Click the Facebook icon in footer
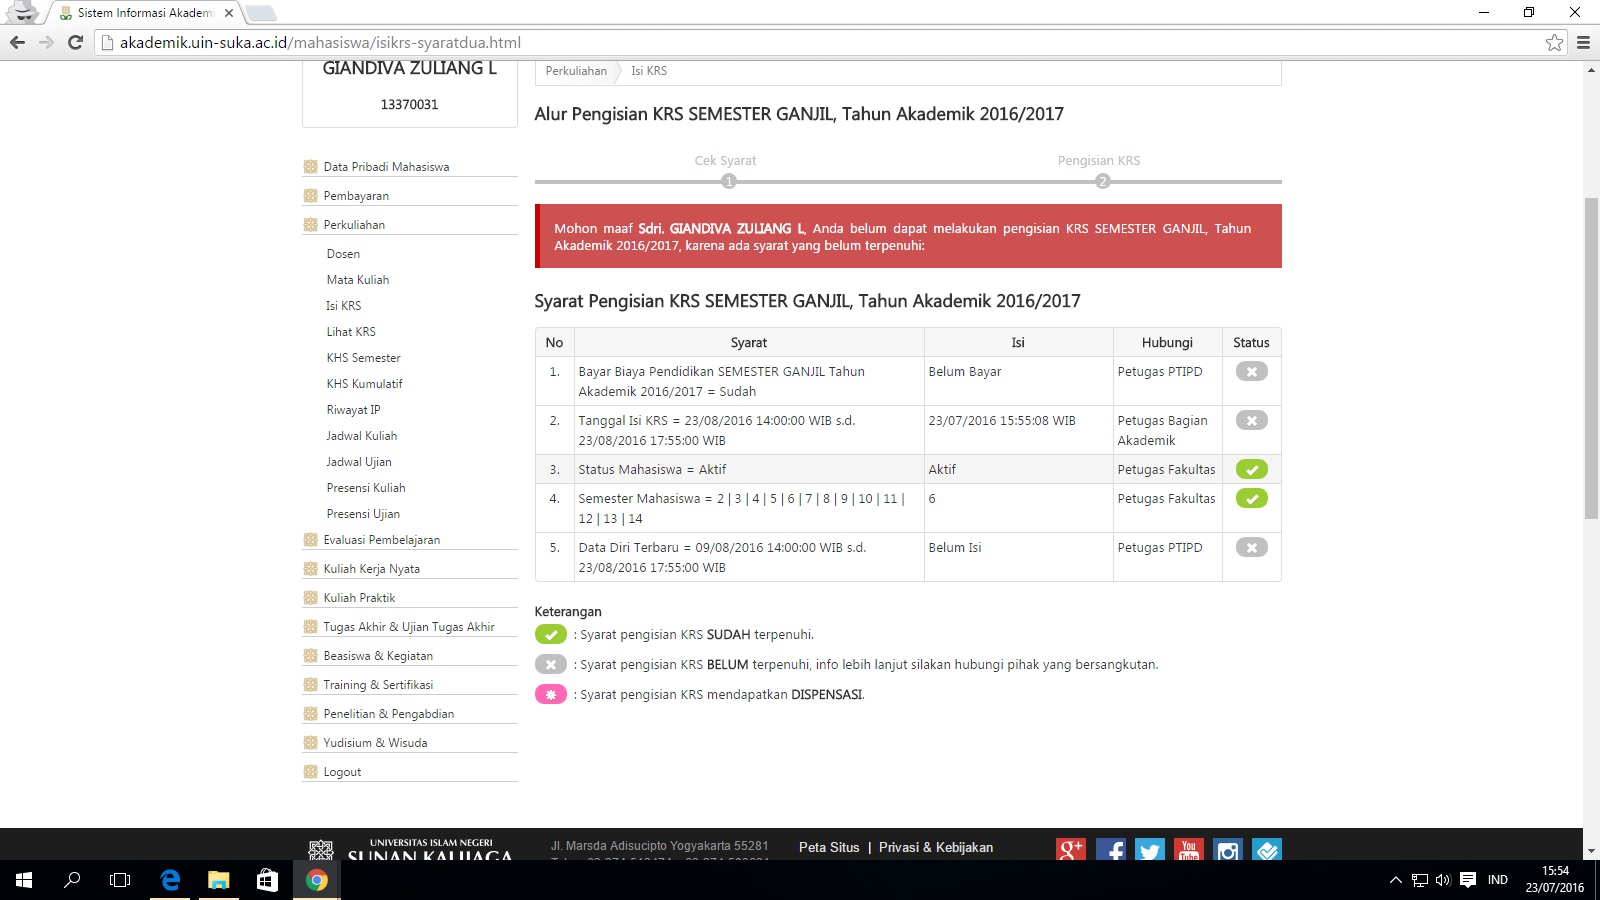This screenshot has width=1600, height=900. (x=1110, y=849)
